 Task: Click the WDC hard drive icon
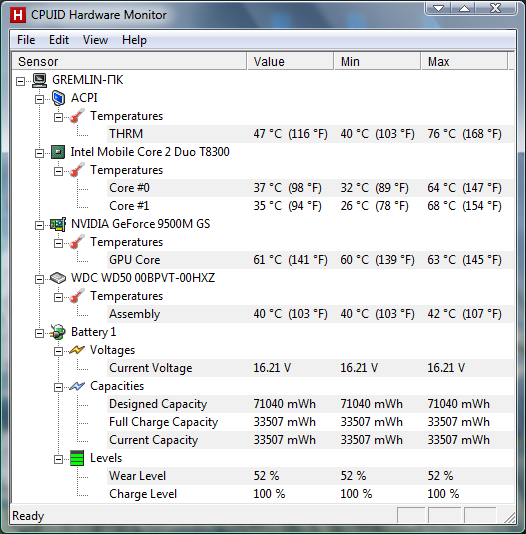click(x=58, y=278)
